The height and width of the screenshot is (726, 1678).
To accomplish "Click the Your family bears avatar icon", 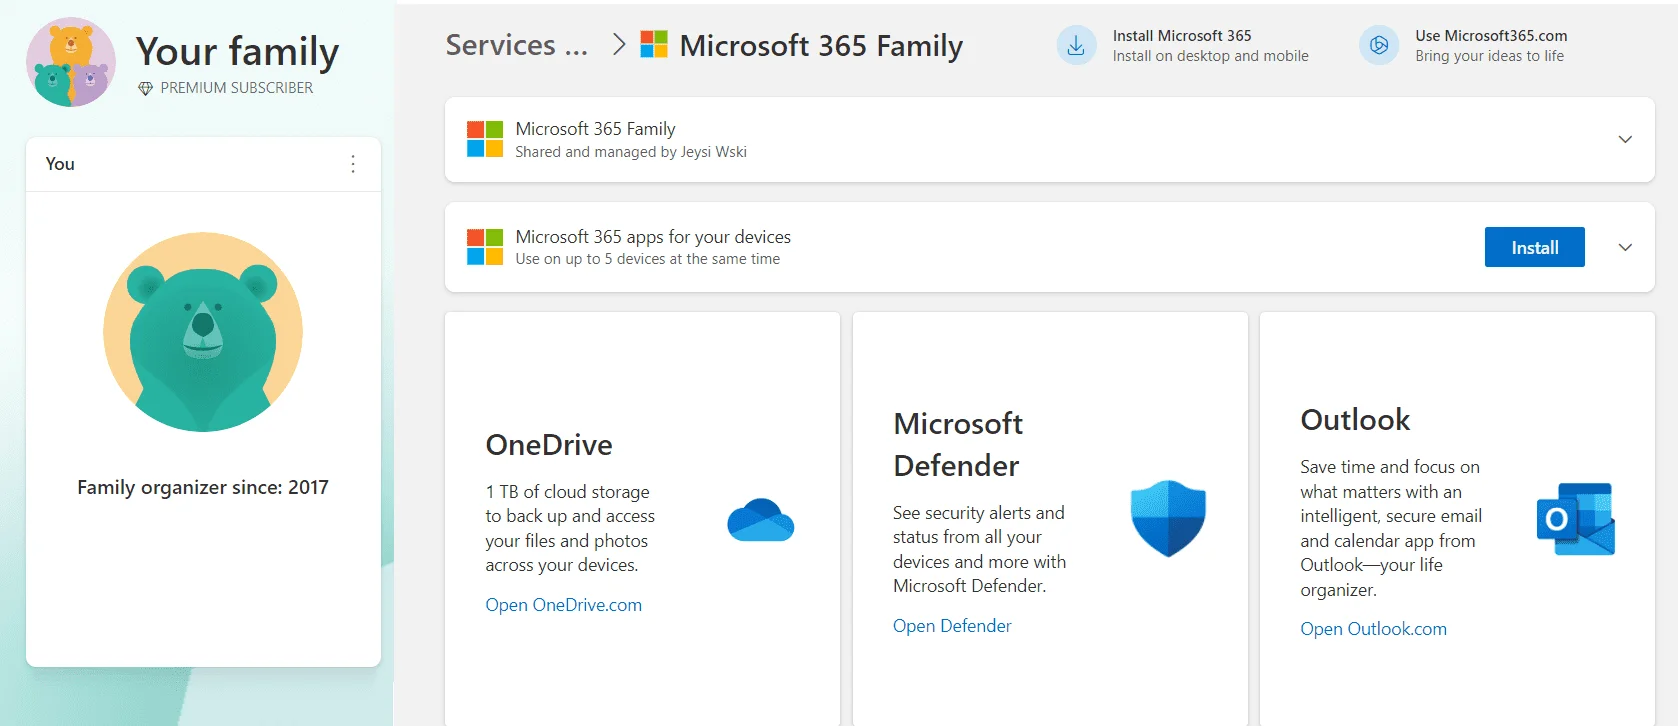I will coord(71,62).
